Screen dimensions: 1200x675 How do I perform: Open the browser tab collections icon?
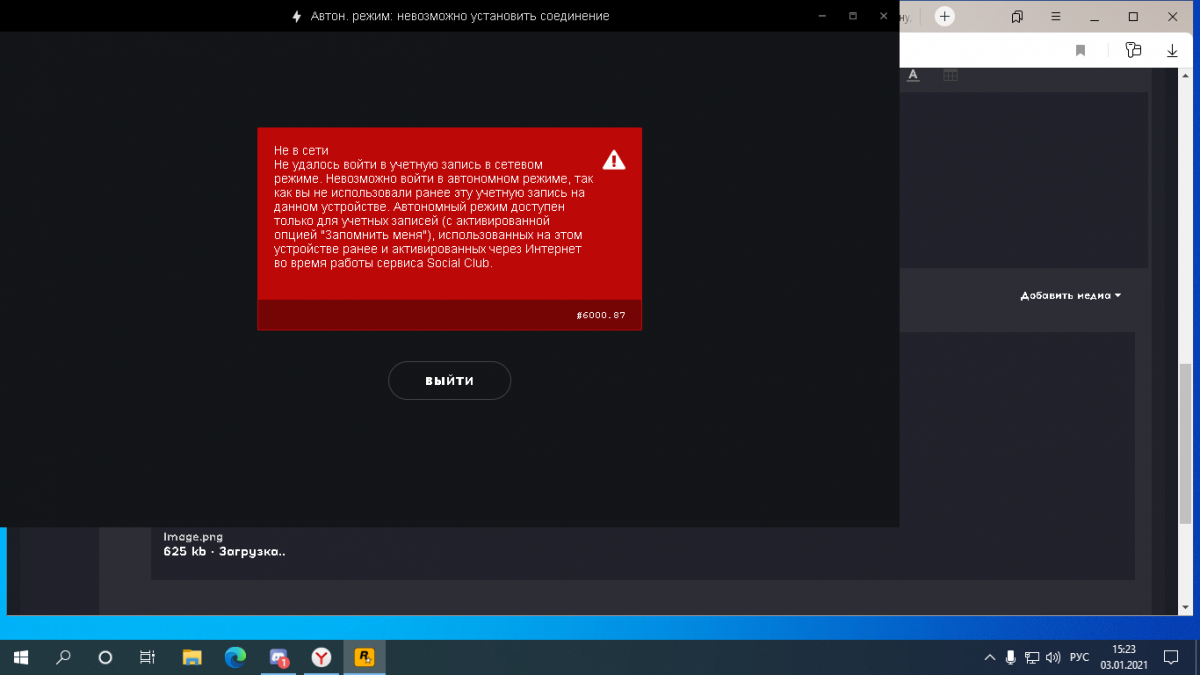tap(1017, 16)
